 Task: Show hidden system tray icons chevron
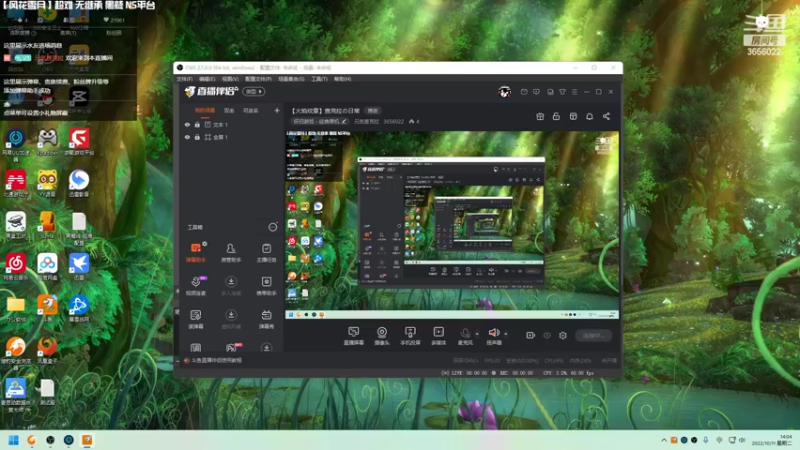coord(664,440)
